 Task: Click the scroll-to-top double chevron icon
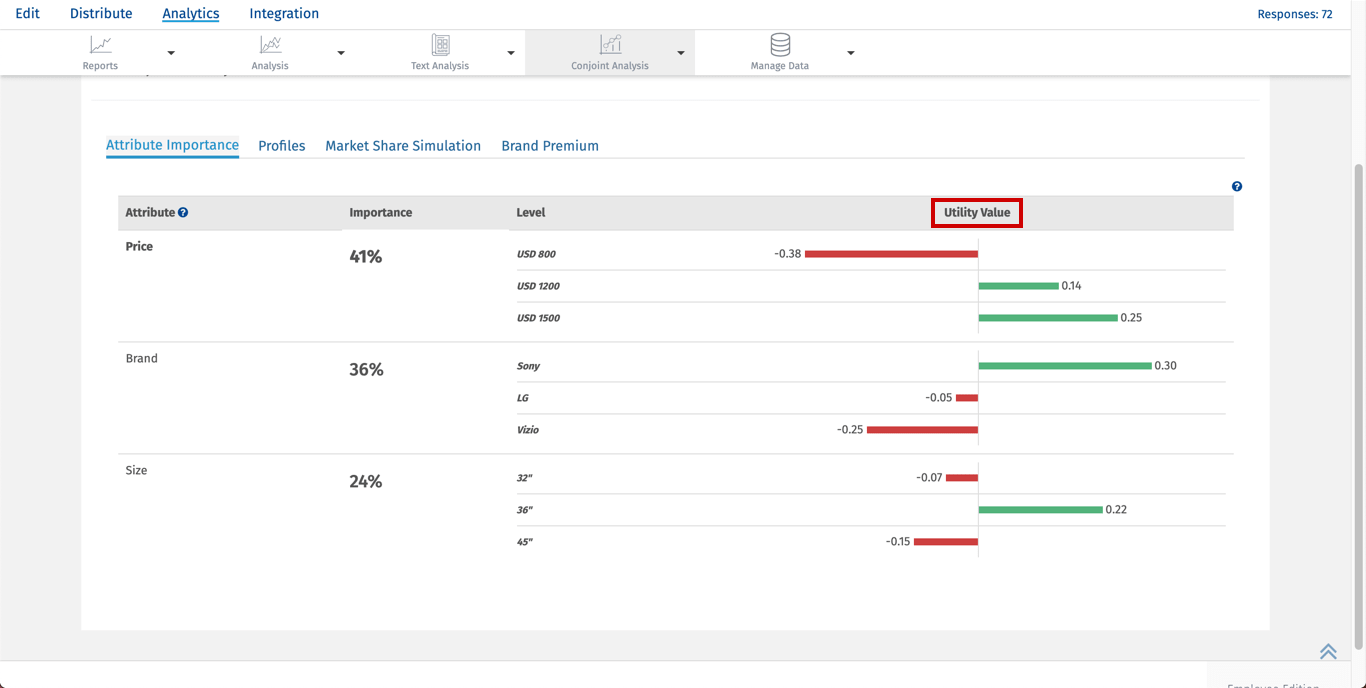1328,651
